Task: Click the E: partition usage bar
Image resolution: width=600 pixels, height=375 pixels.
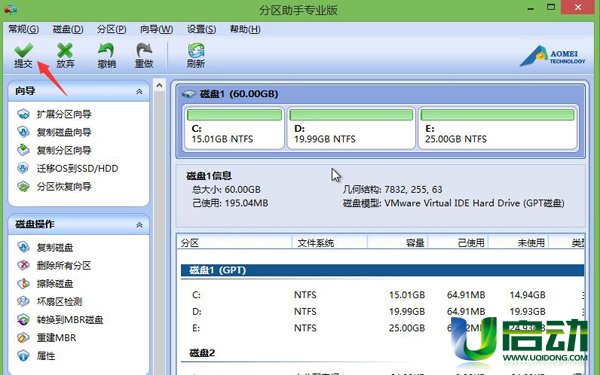Action: pyautogui.click(x=497, y=114)
